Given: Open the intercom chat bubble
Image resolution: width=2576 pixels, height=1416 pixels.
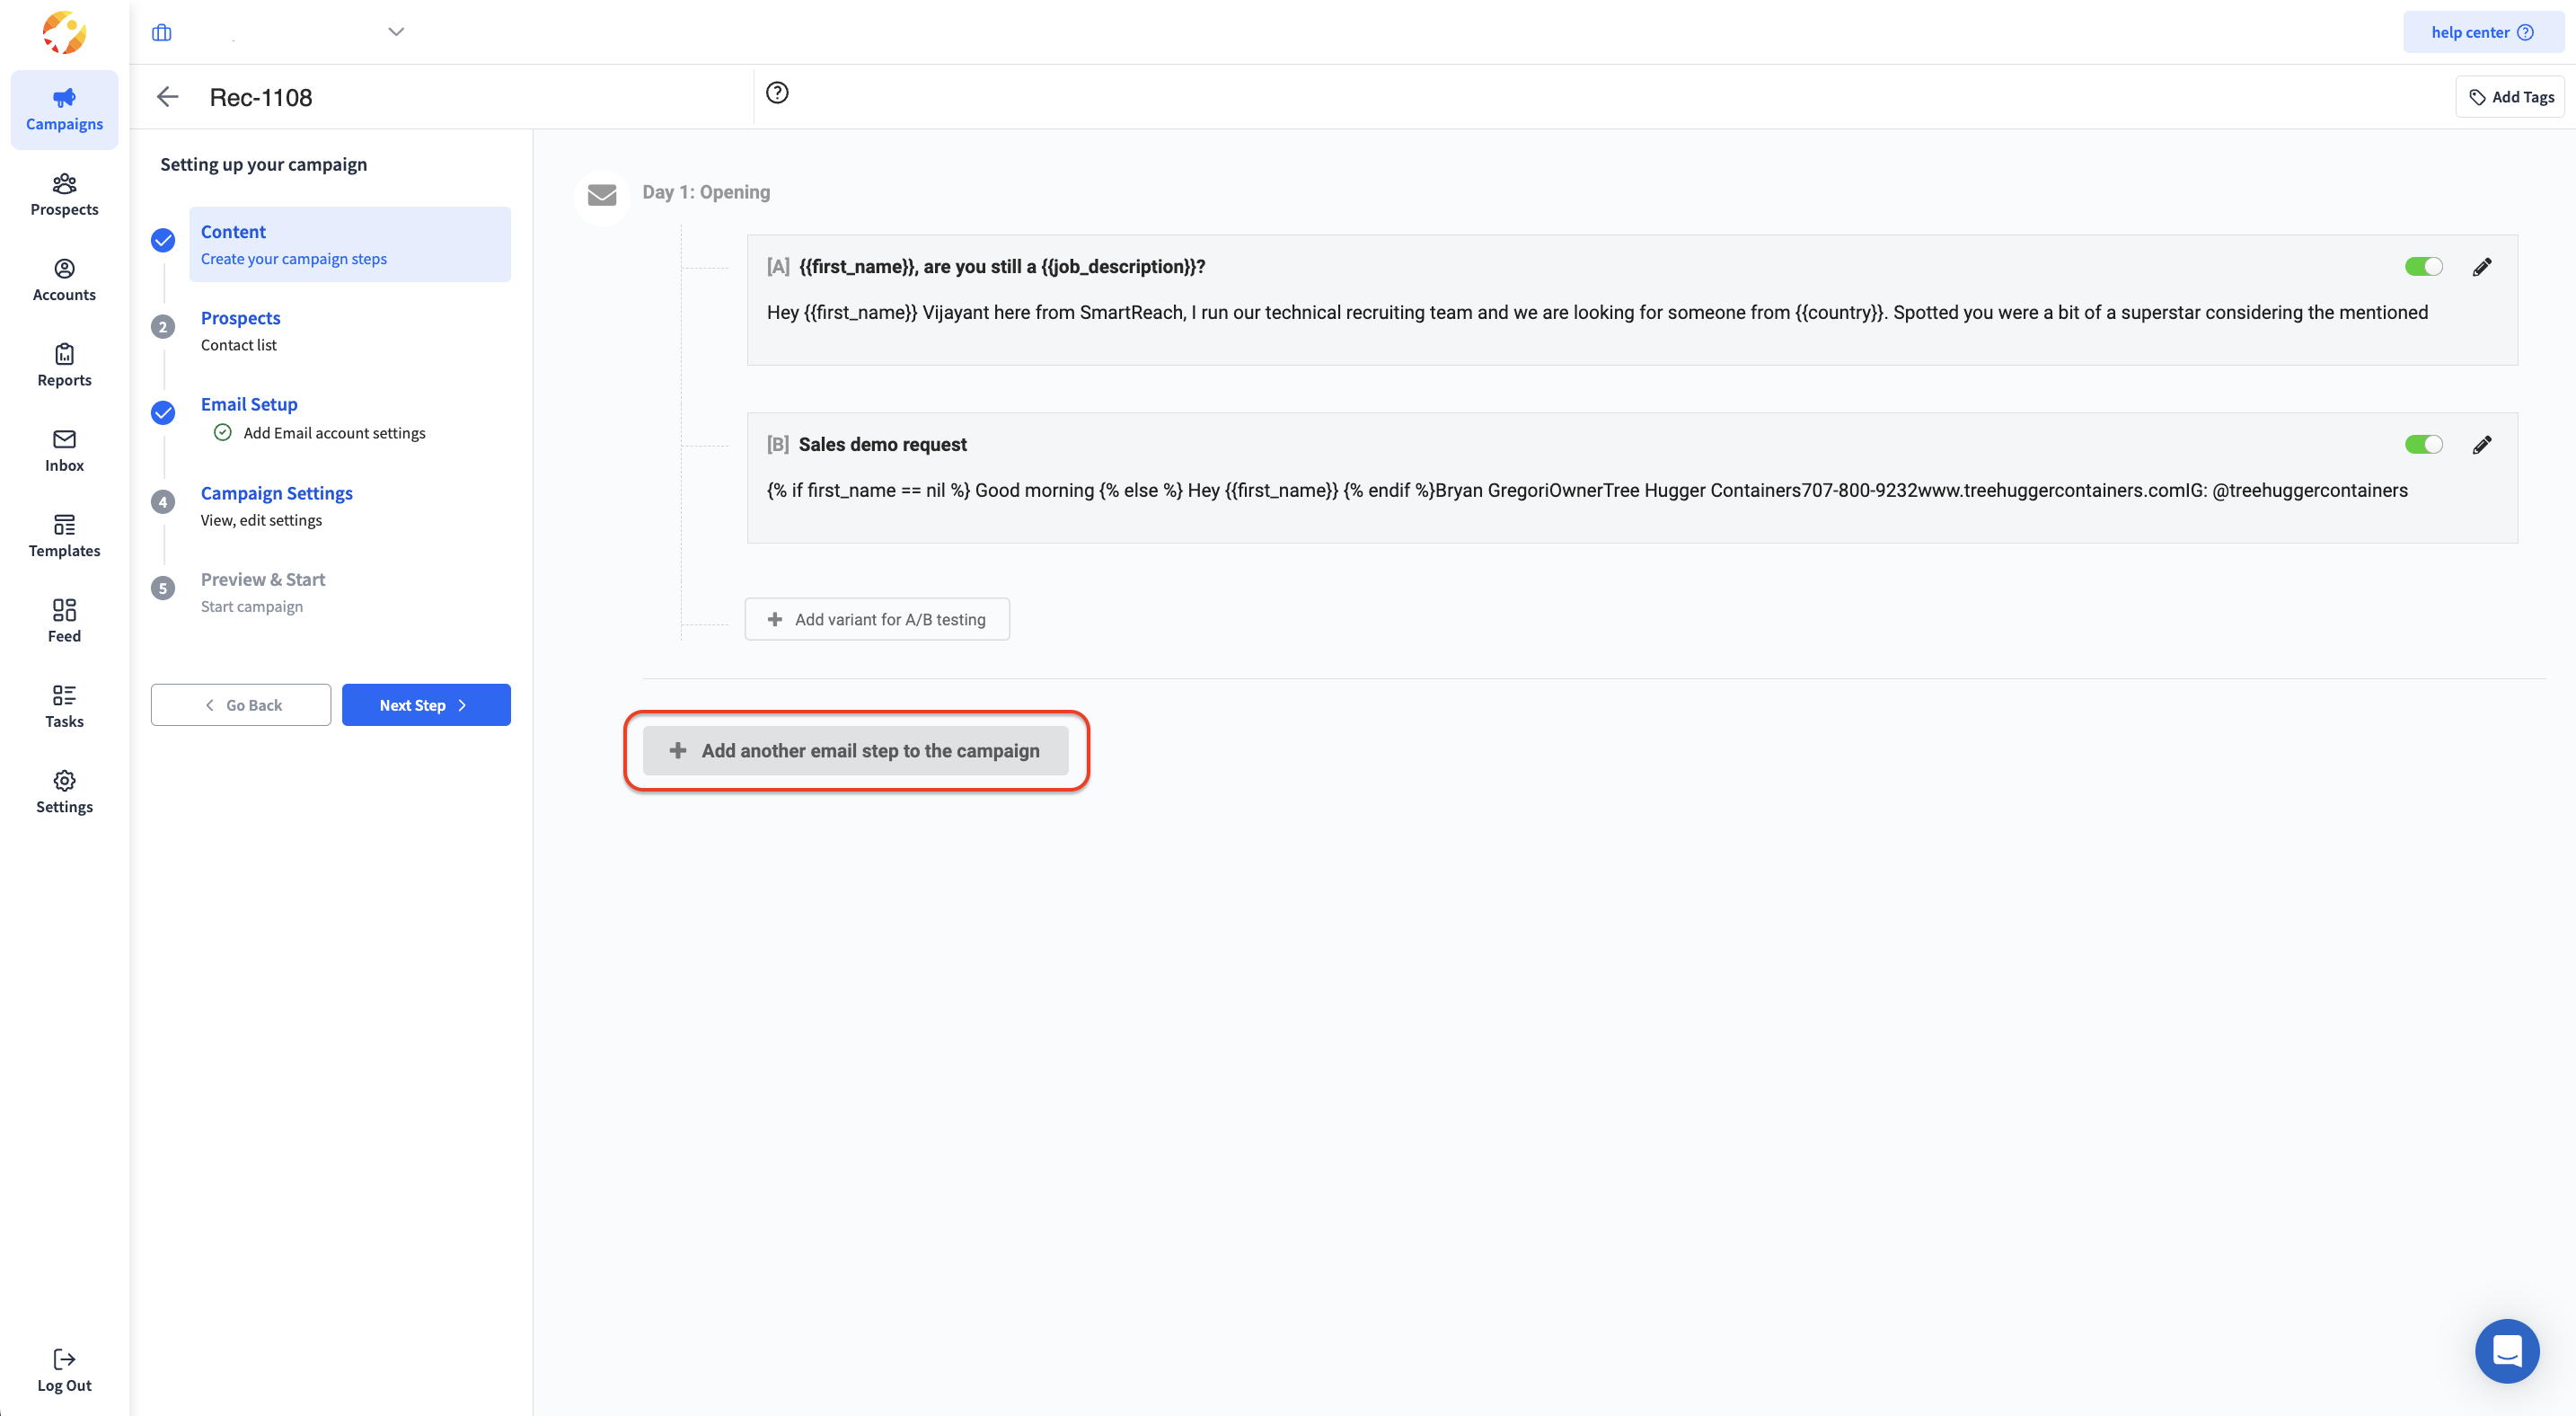Looking at the screenshot, I should pyautogui.click(x=2506, y=1350).
